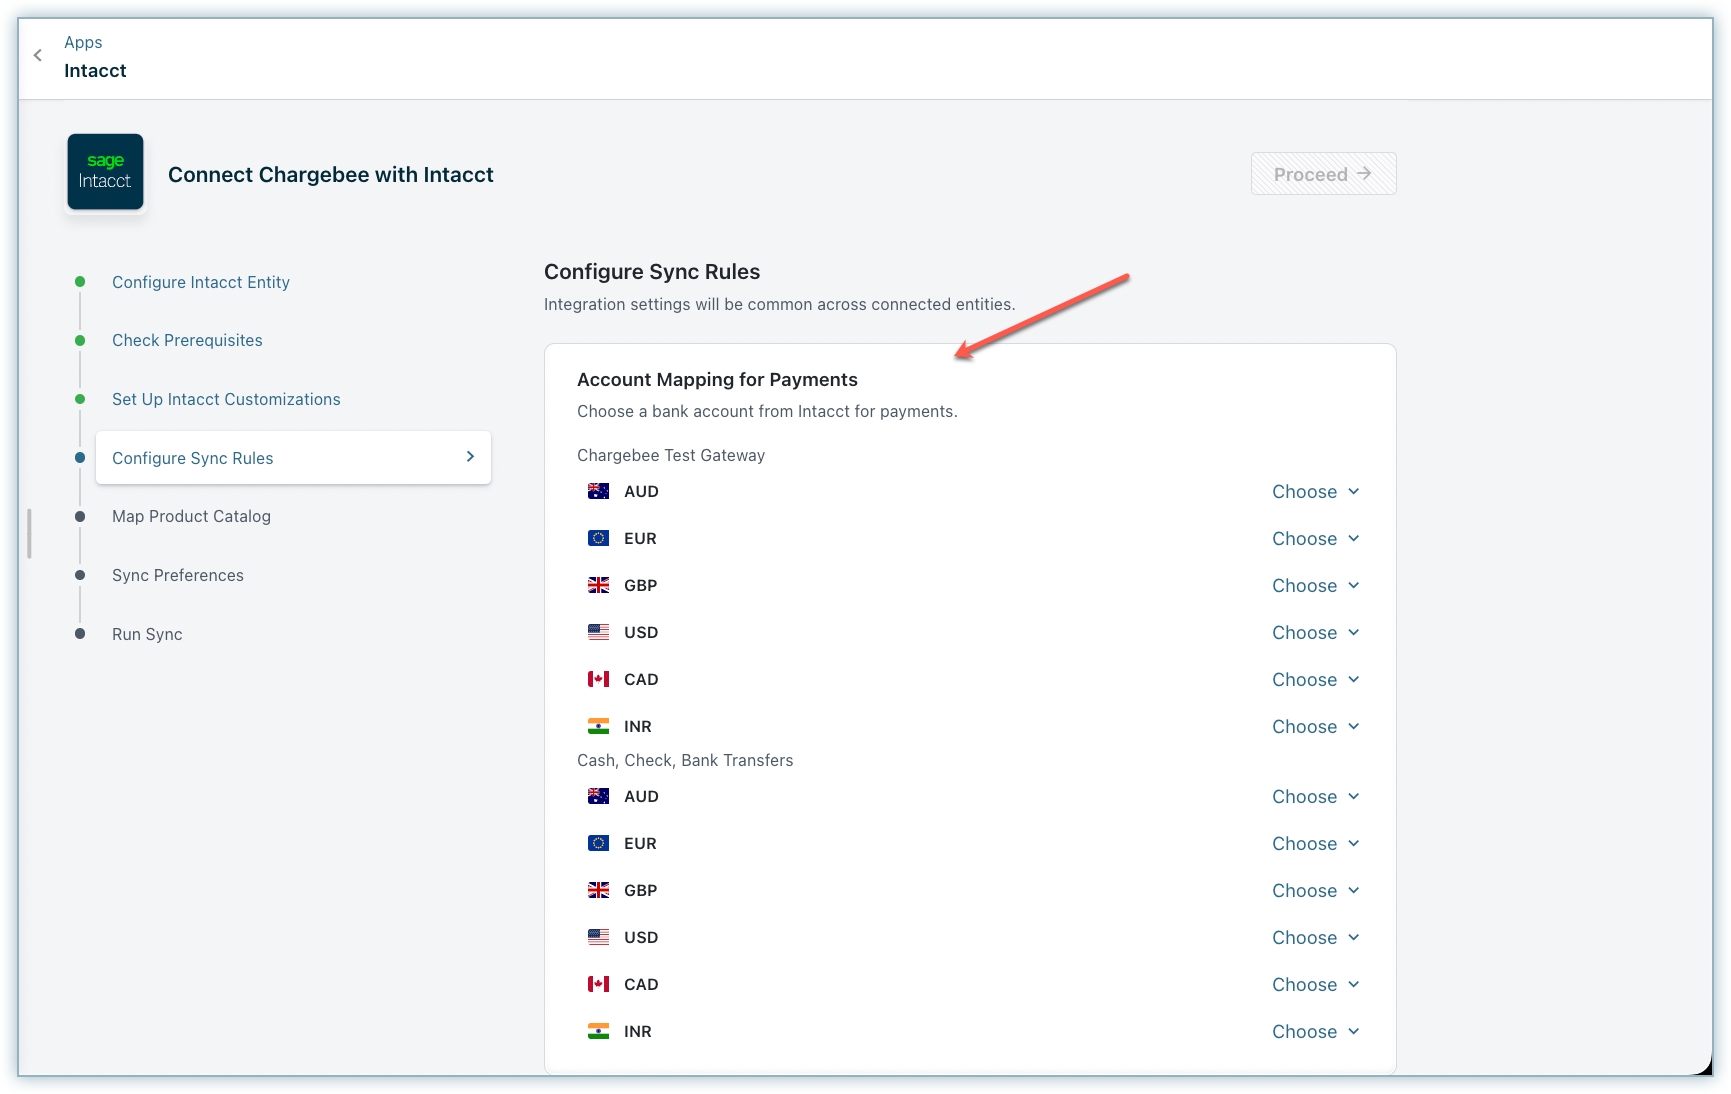Select the Set Up Intacct Customizations step
Screen dimensions: 1731x1094
click(226, 399)
